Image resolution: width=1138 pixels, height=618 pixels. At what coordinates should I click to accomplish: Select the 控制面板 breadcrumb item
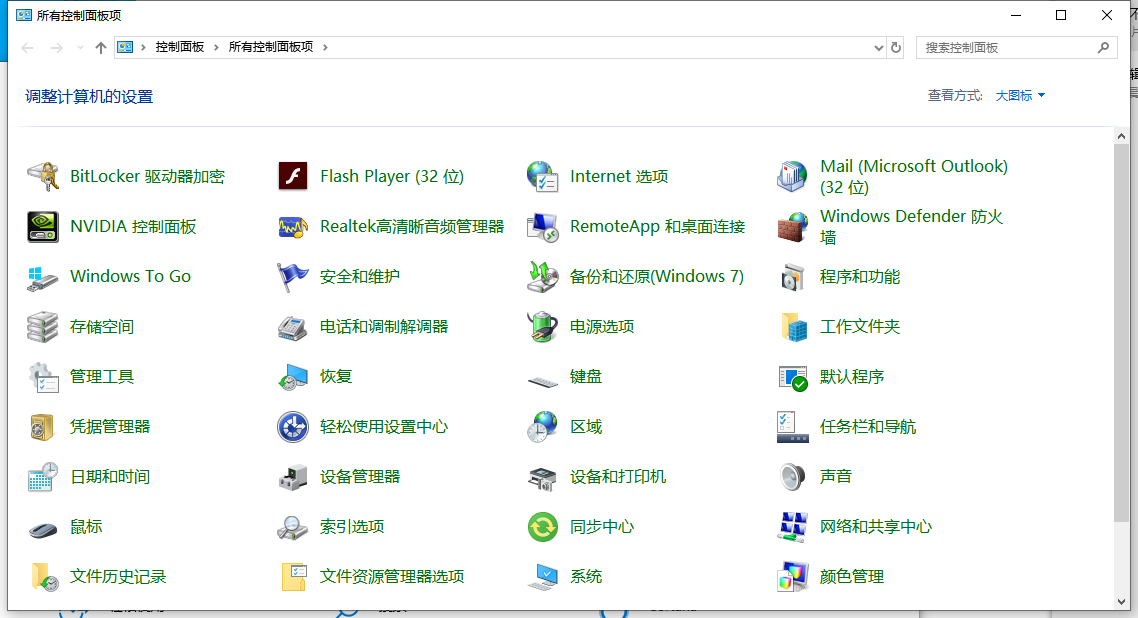[180, 47]
